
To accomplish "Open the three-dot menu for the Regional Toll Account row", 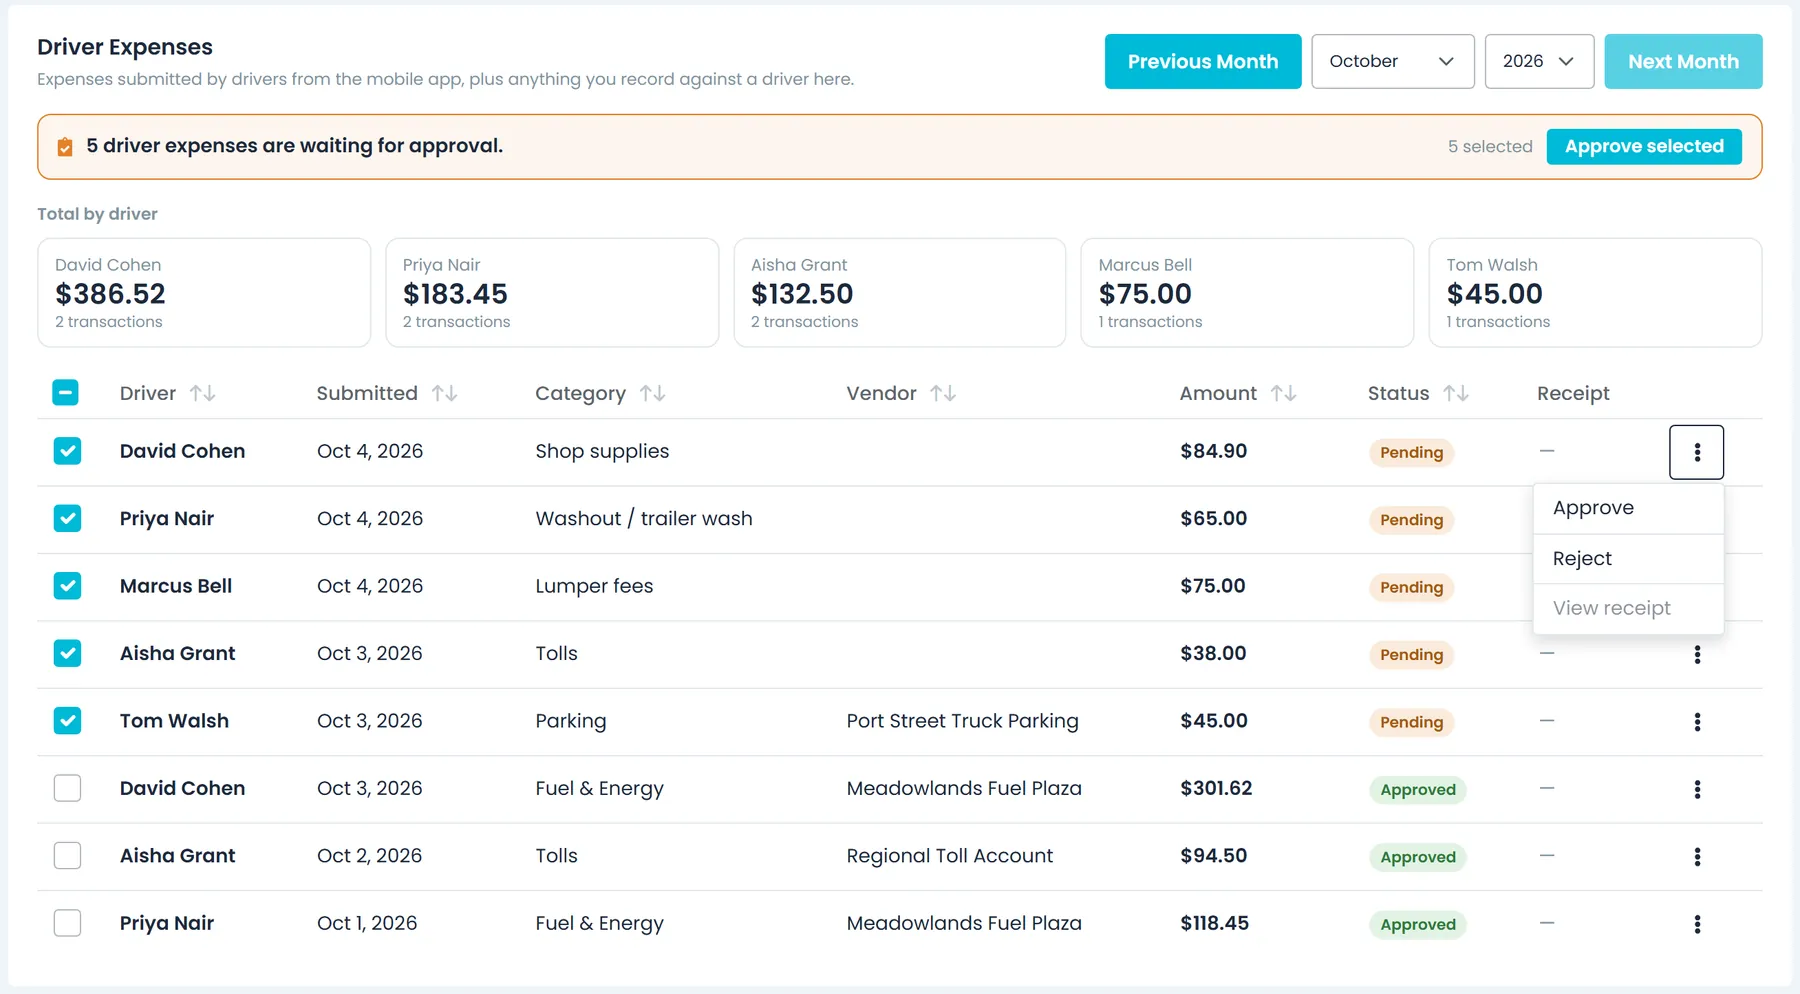I will pyautogui.click(x=1697, y=857).
